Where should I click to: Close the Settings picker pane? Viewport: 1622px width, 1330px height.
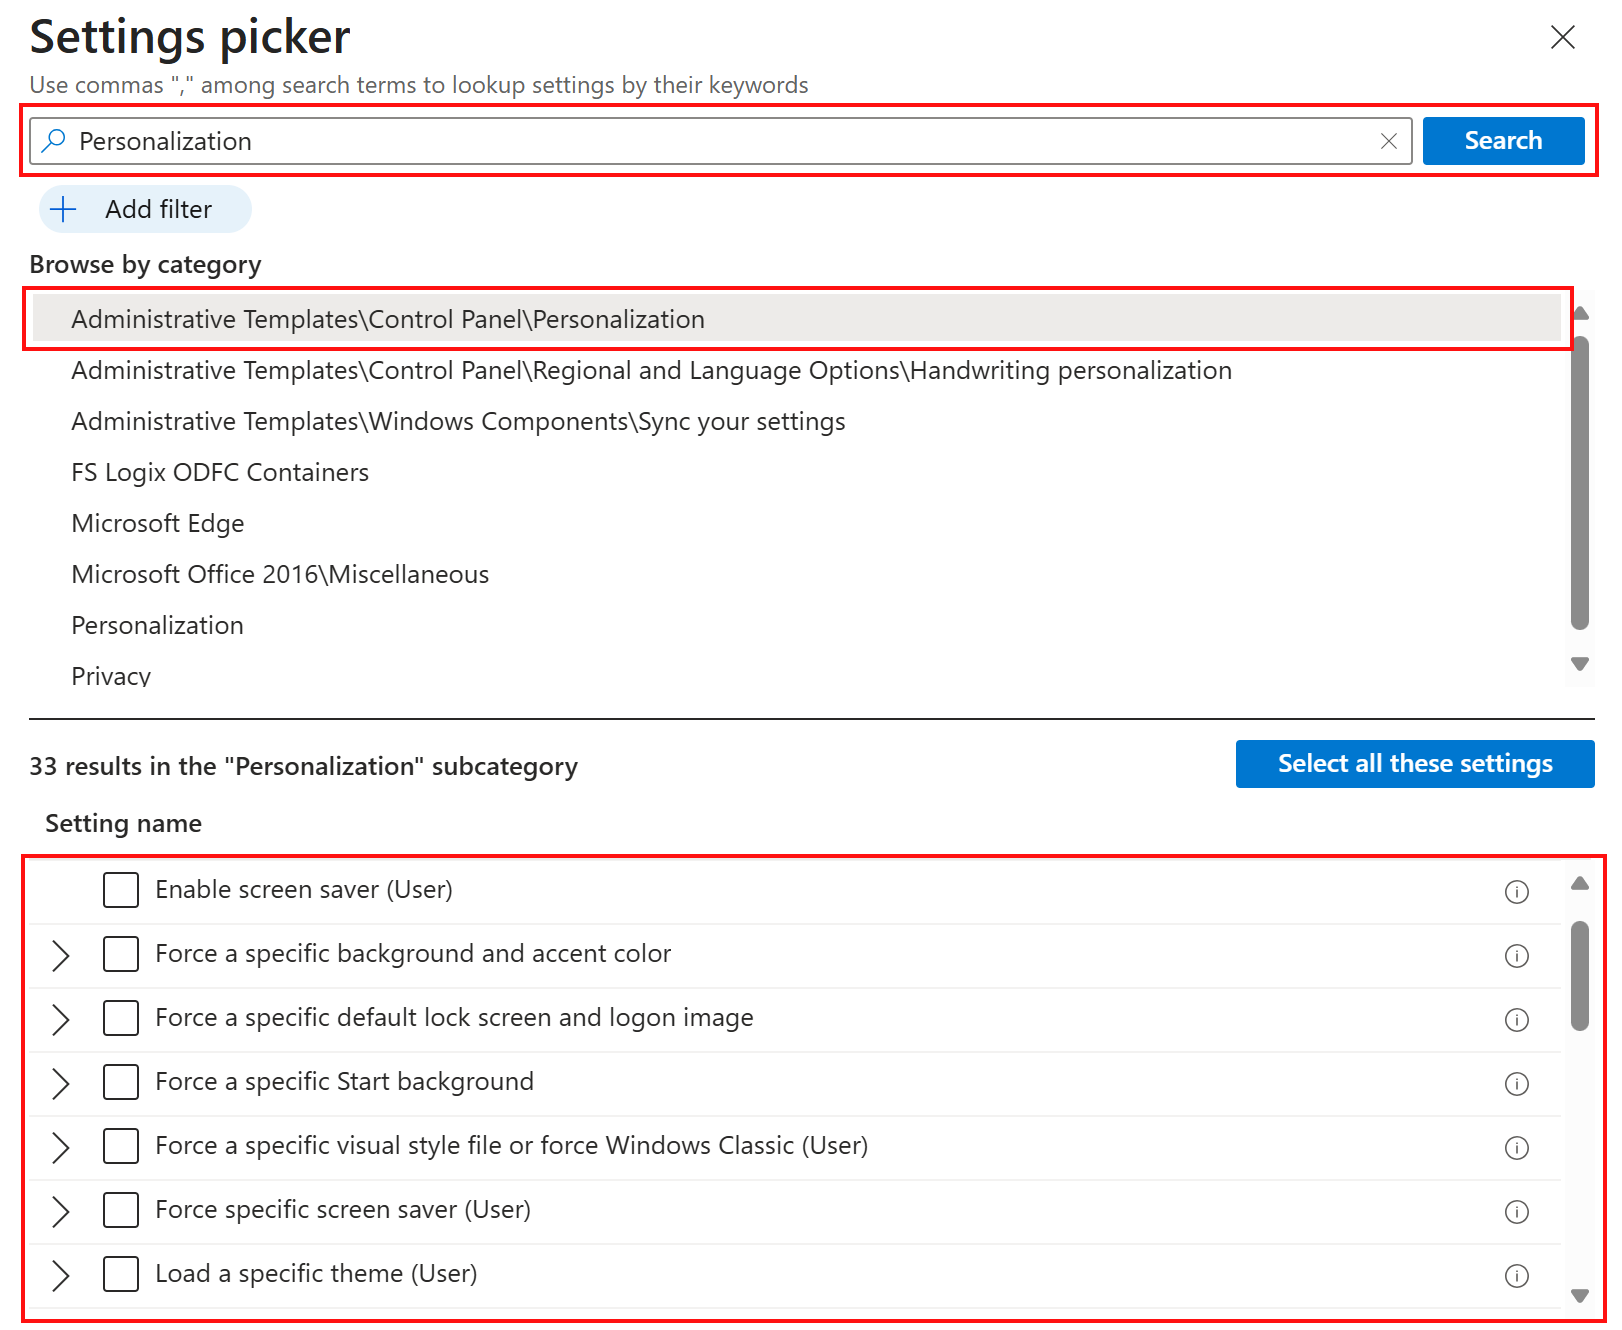(1562, 37)
